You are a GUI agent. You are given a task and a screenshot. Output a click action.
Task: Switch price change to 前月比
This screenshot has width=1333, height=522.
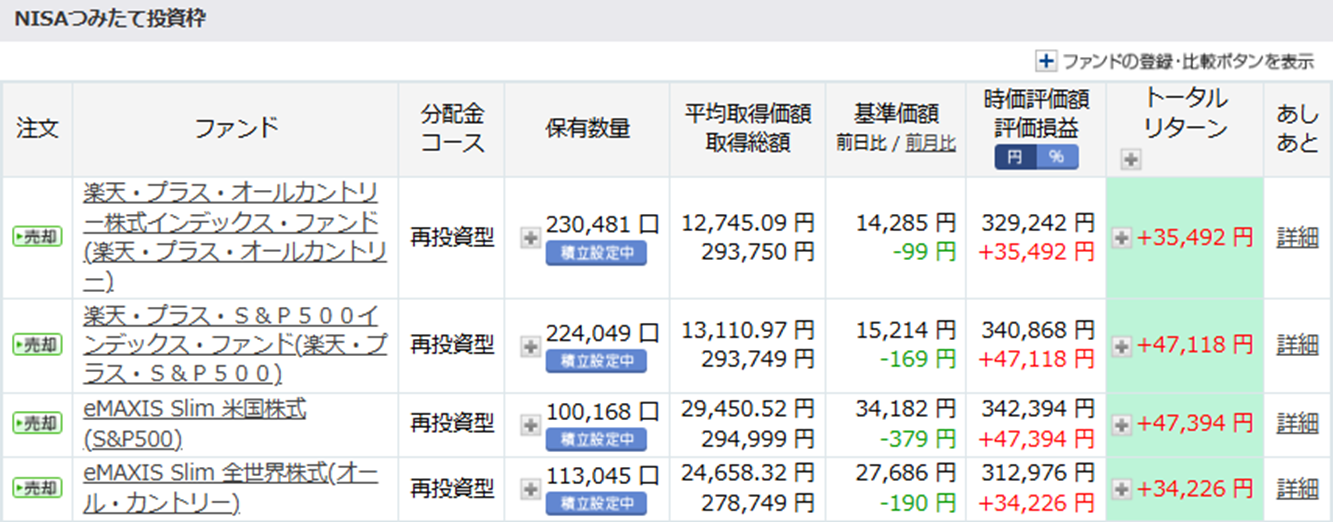pyautogui.click(x=930, y=143)
